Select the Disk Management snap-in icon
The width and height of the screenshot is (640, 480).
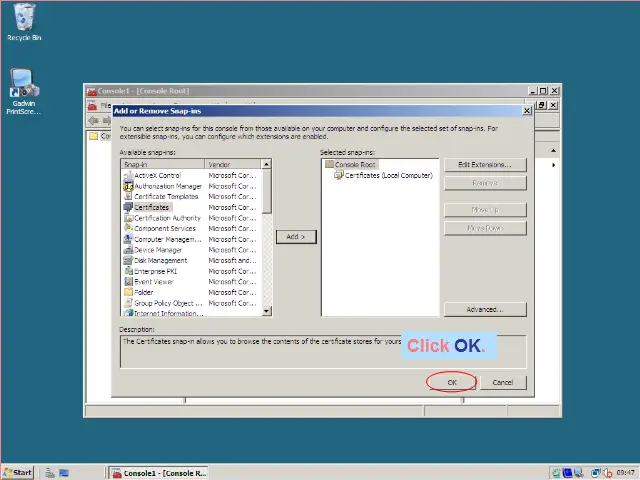coord(128,261)
